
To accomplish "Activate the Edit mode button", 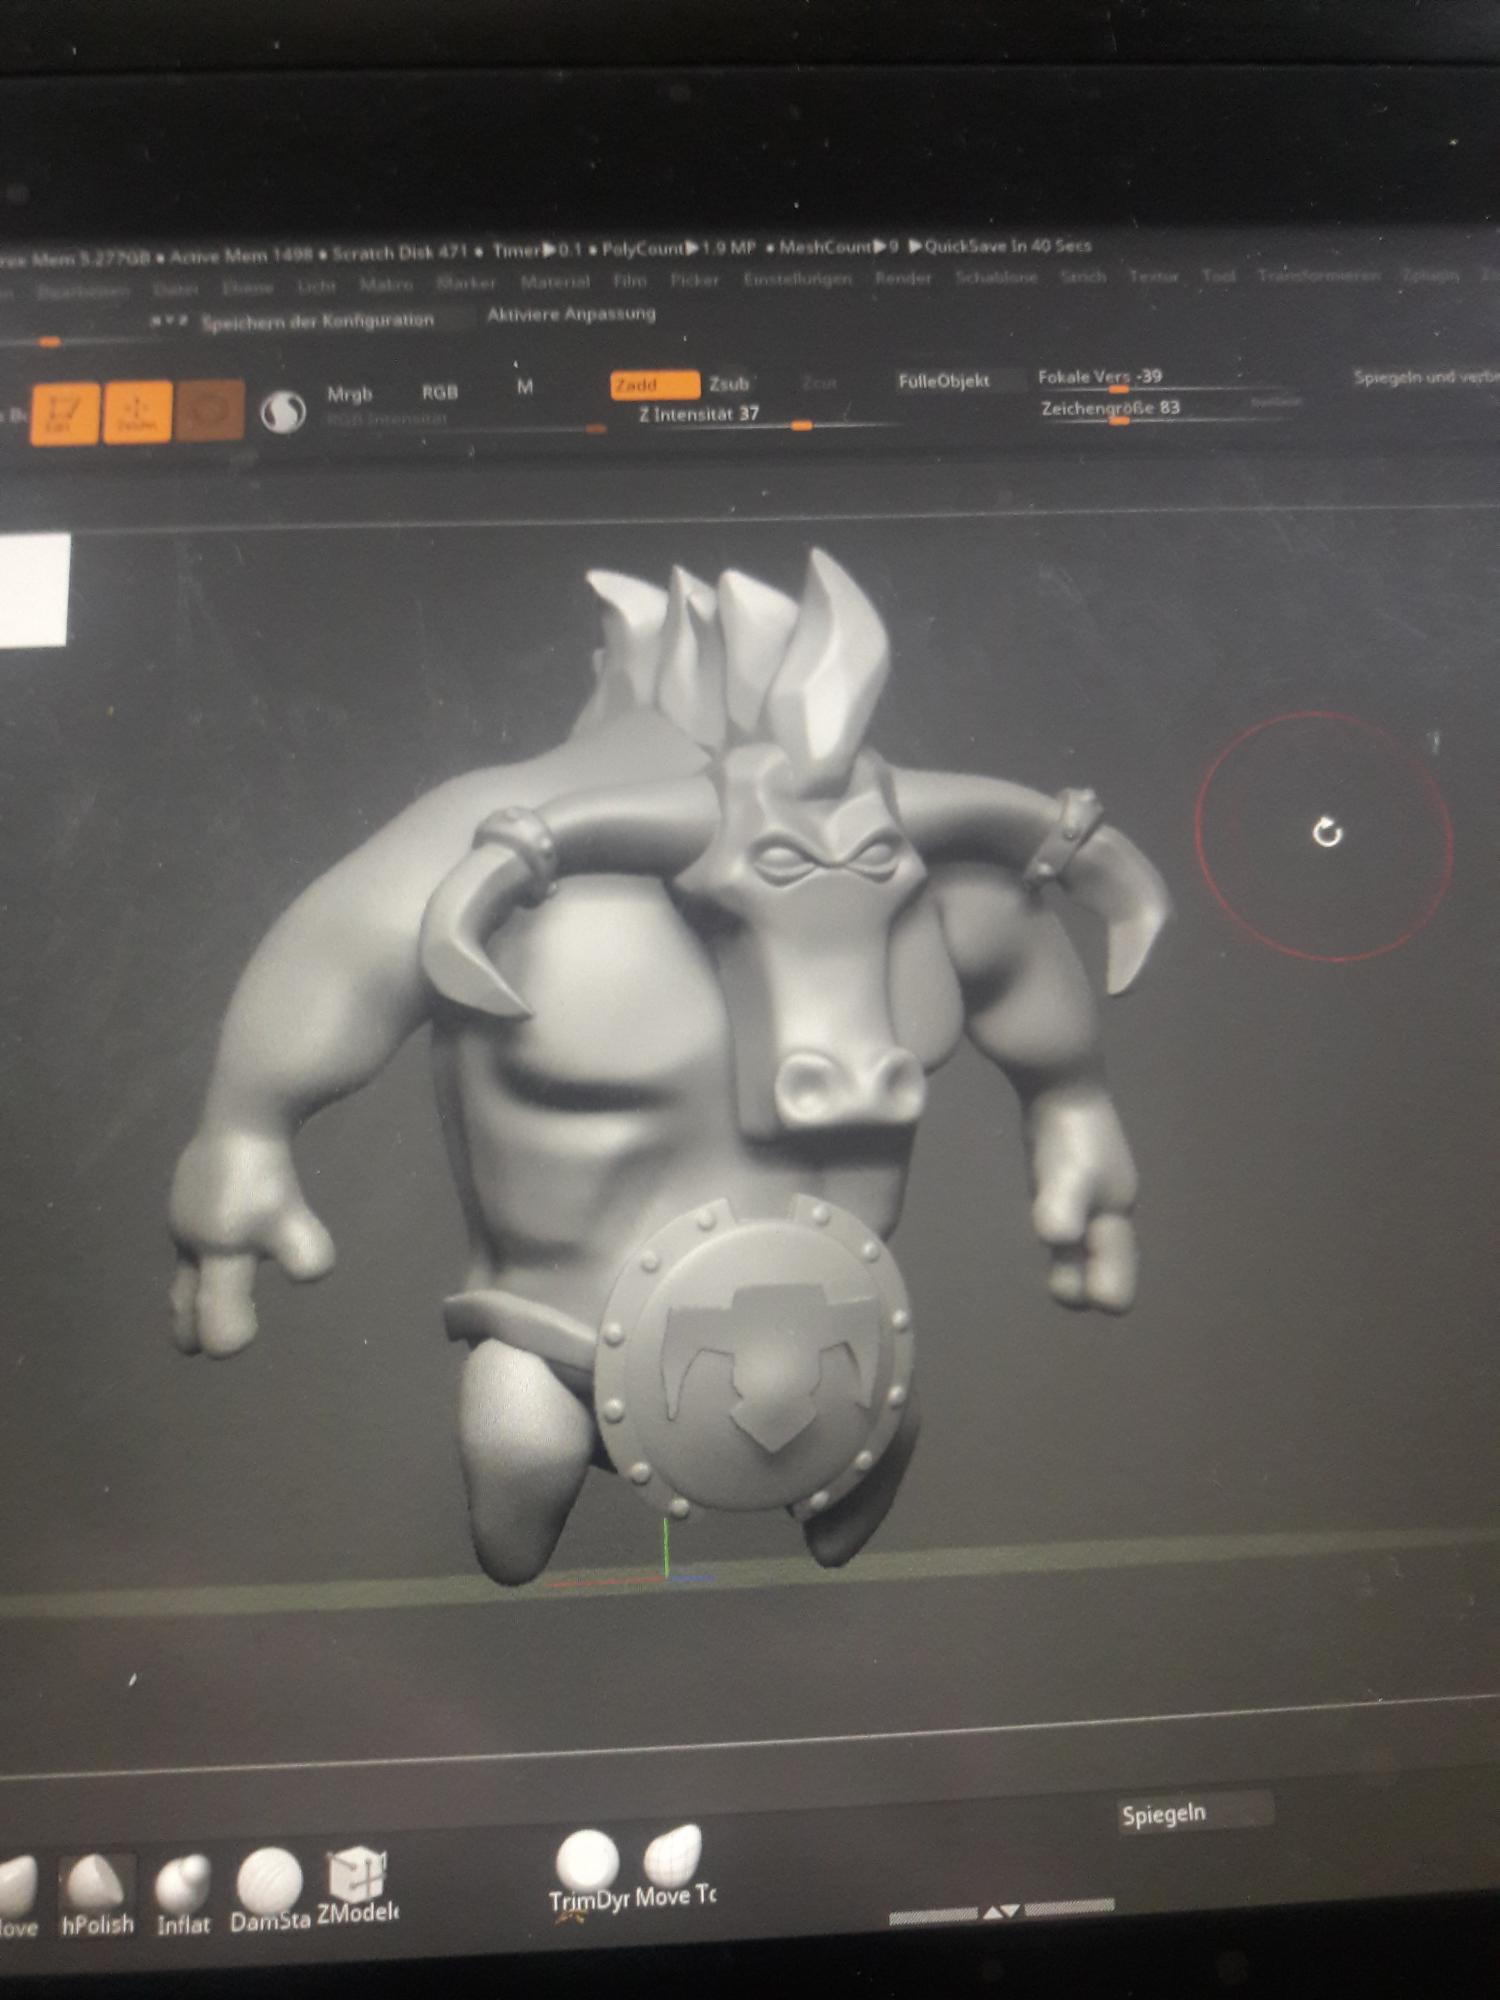I will click(x=65, y=411).
